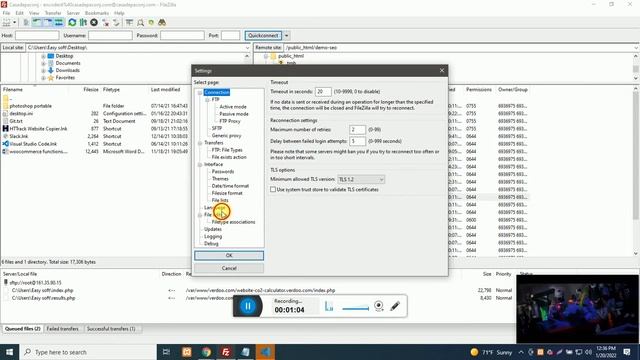This screenshot has width=640, height=360.
Task: Select 'Filetype associations' in settings tree
Action: 233,222
